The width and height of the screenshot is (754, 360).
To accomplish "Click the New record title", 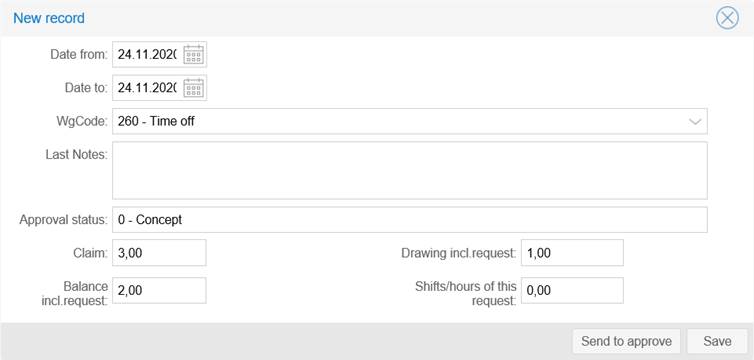I will point(49,18).
